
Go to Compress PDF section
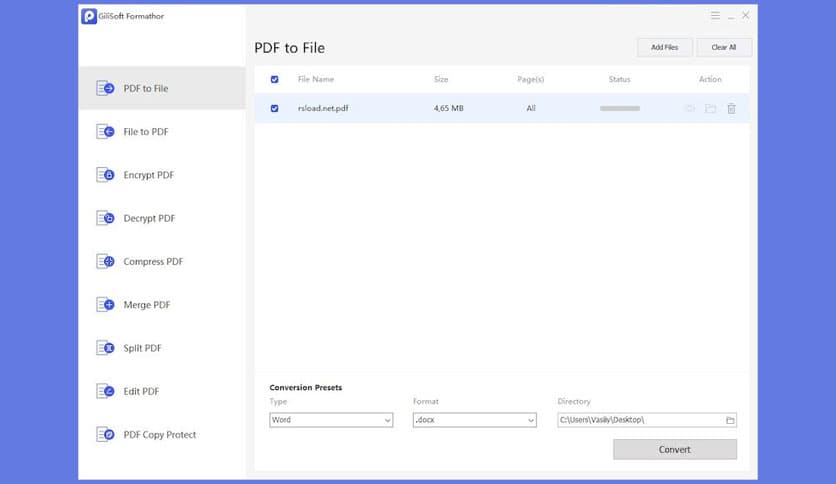click(x=162, y=261)
